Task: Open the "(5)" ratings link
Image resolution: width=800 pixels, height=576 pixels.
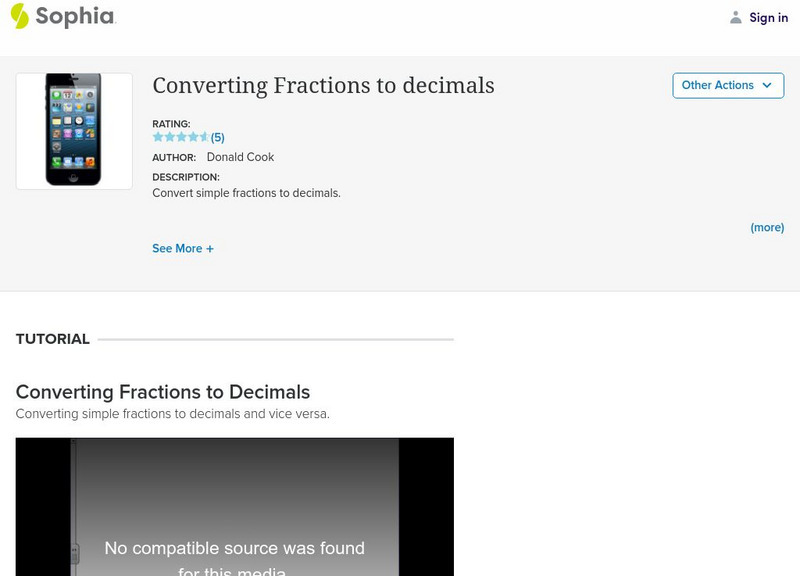Action: pos(218,135)
